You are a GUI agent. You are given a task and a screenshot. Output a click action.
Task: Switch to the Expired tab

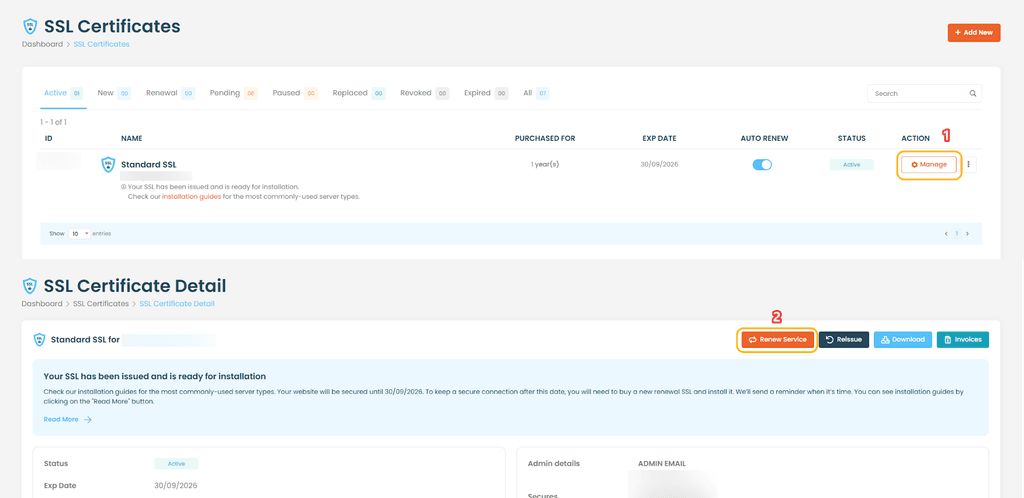(x=486, y=93)
